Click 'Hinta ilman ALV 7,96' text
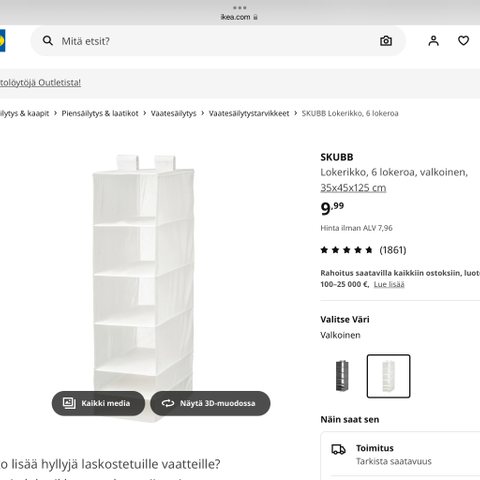480x480 pixels. point(356,228)
